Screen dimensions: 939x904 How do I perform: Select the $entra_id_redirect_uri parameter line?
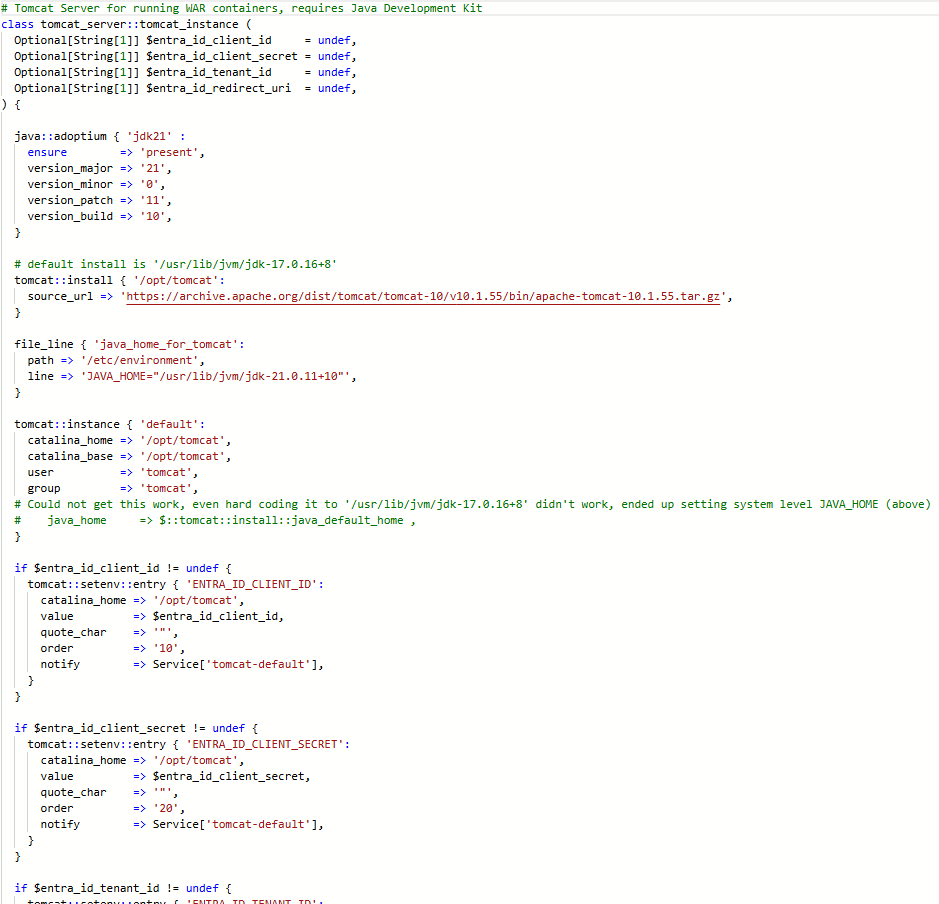[185, 89]
